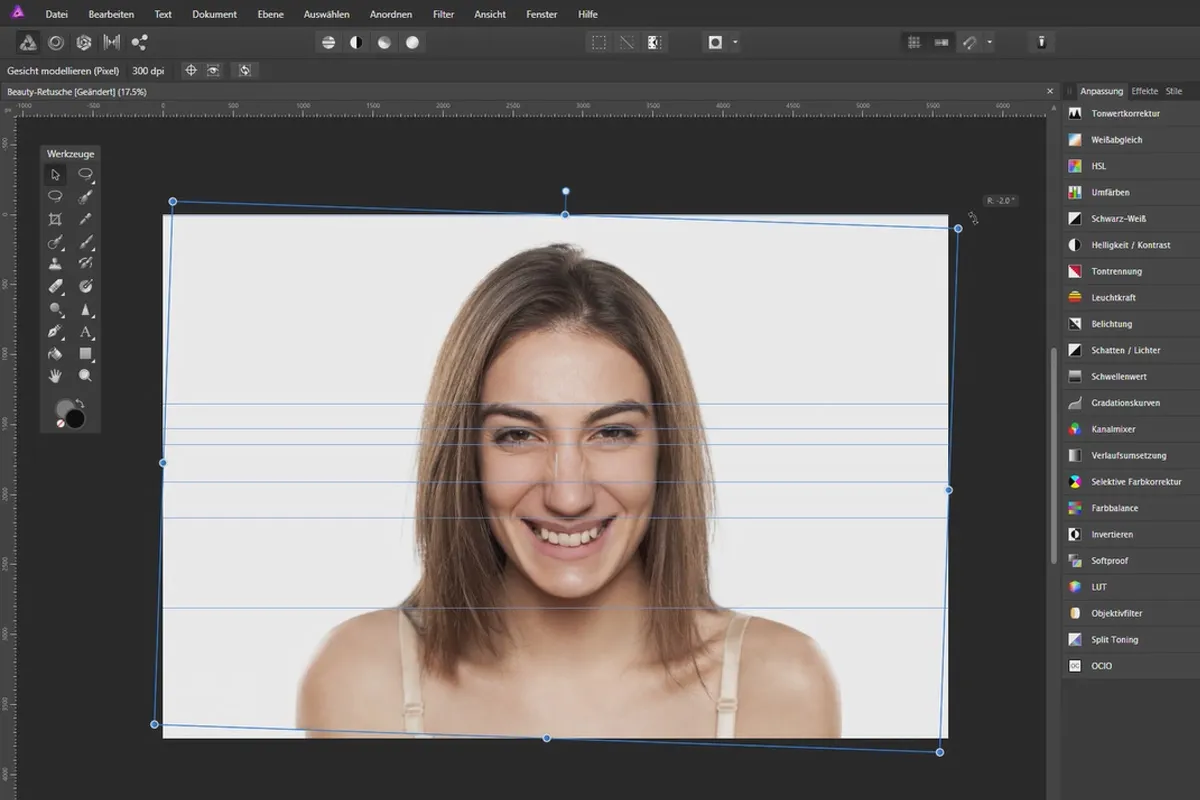This screenshot has width=1200, height=800.
Task: Switch to the Photo Persona icon
Action: pos(29,43)
